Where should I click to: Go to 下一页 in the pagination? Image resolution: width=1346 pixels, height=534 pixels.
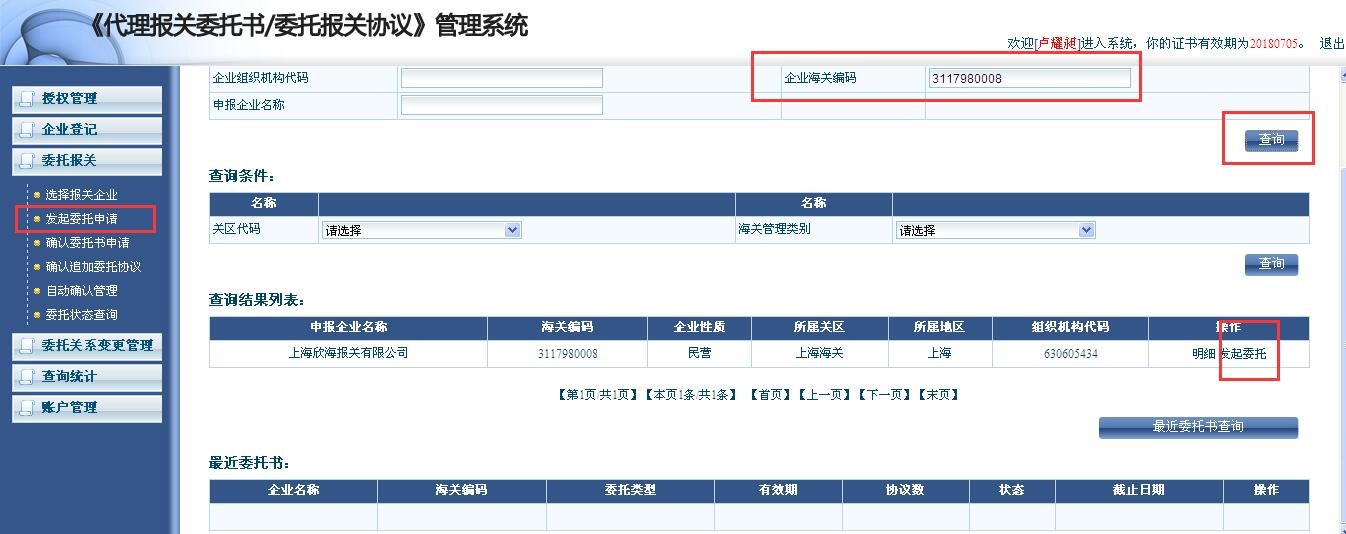point(886,395)
